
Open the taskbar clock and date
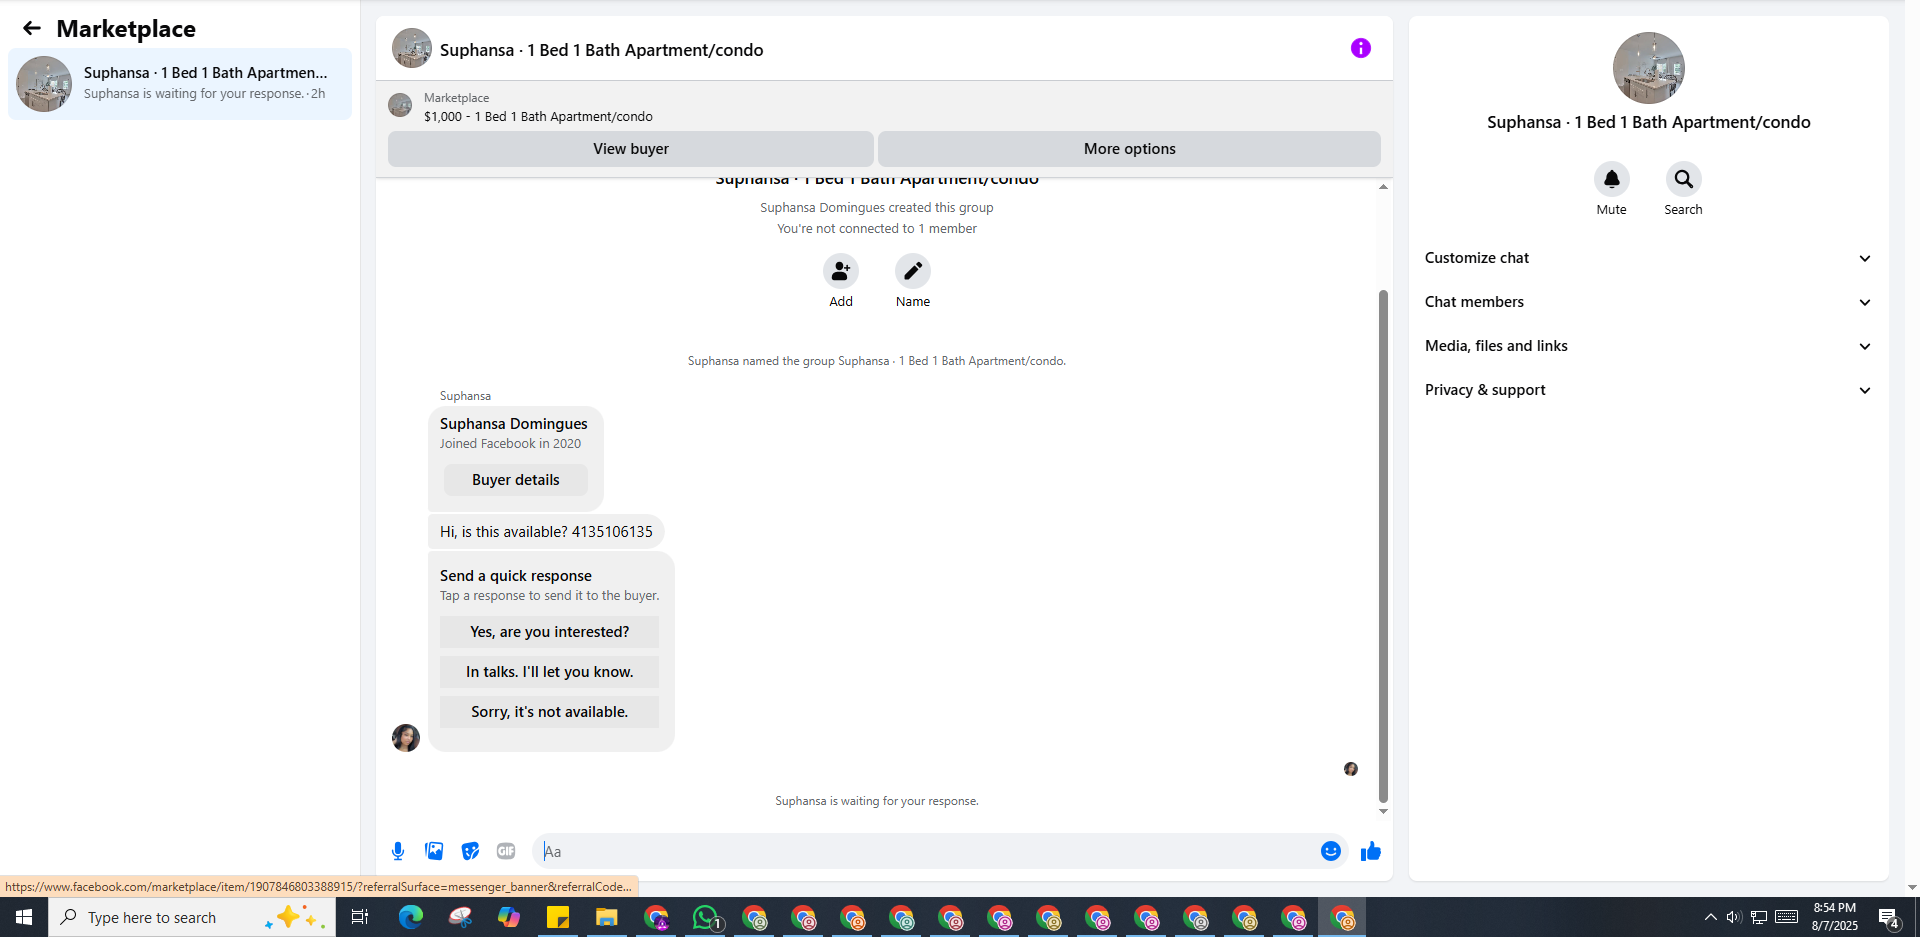[1835, 917]
